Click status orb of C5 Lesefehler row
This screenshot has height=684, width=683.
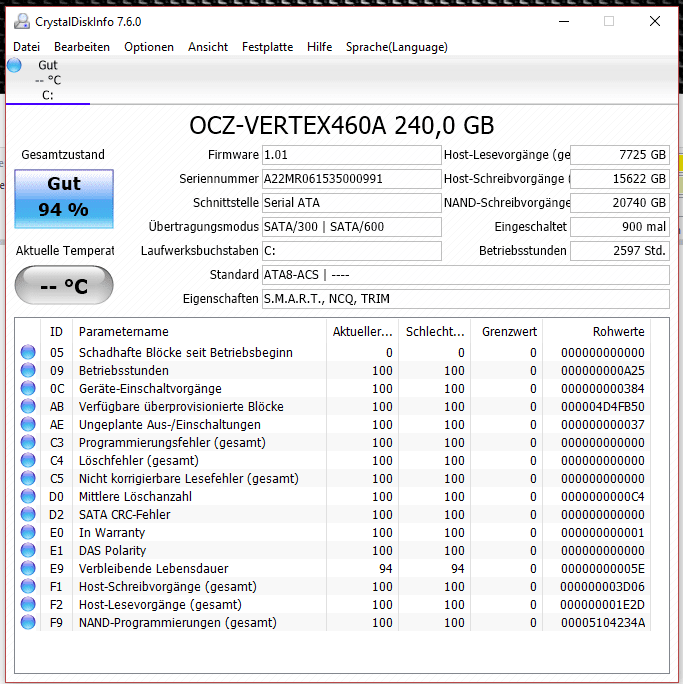point(28,478)
